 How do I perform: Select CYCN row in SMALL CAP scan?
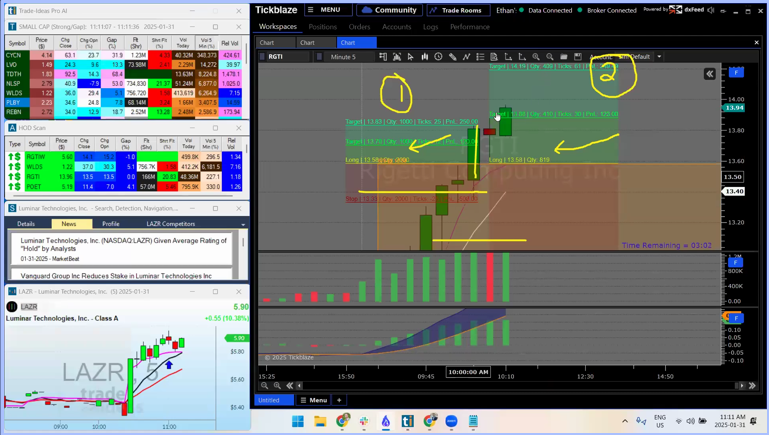(x=124, y=55)
